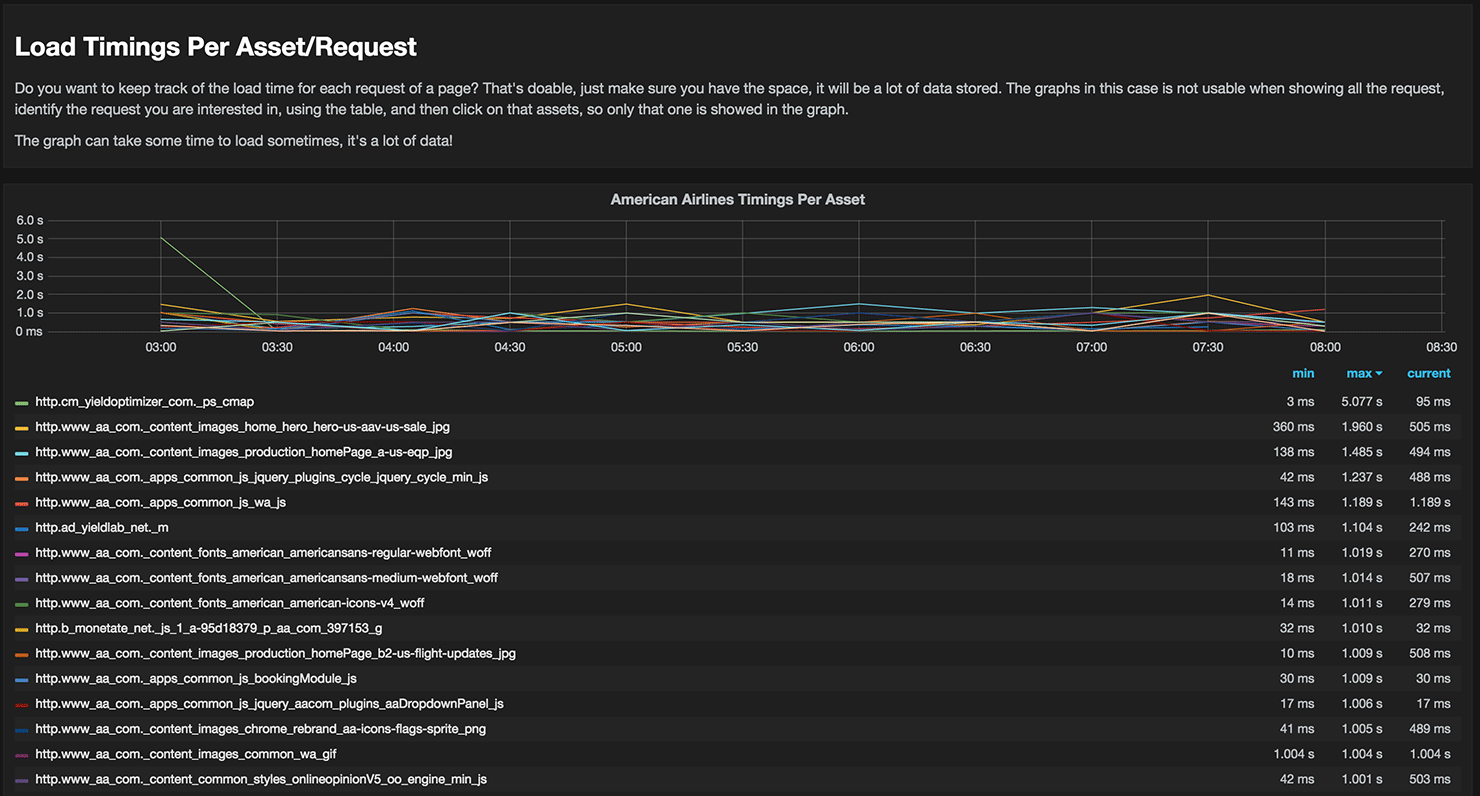Select the bookingModule_js legend entry
The height and width of the screenshot is (796, 1480).
pos(196,678)
